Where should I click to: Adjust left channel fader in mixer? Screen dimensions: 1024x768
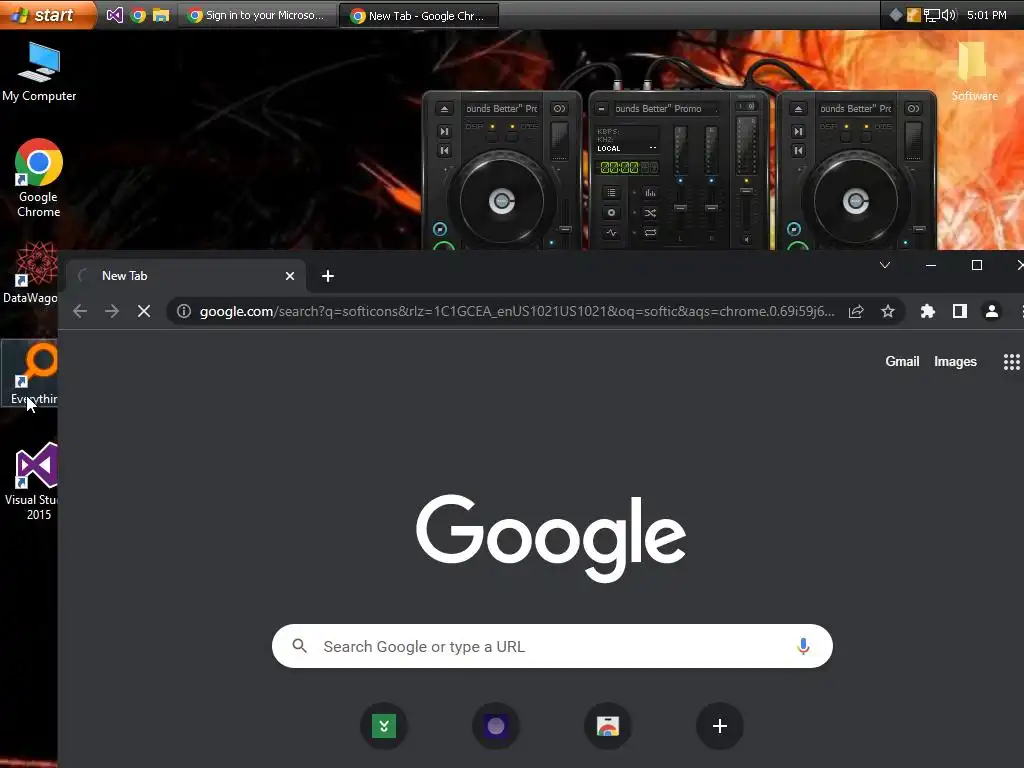pos(680,208)
